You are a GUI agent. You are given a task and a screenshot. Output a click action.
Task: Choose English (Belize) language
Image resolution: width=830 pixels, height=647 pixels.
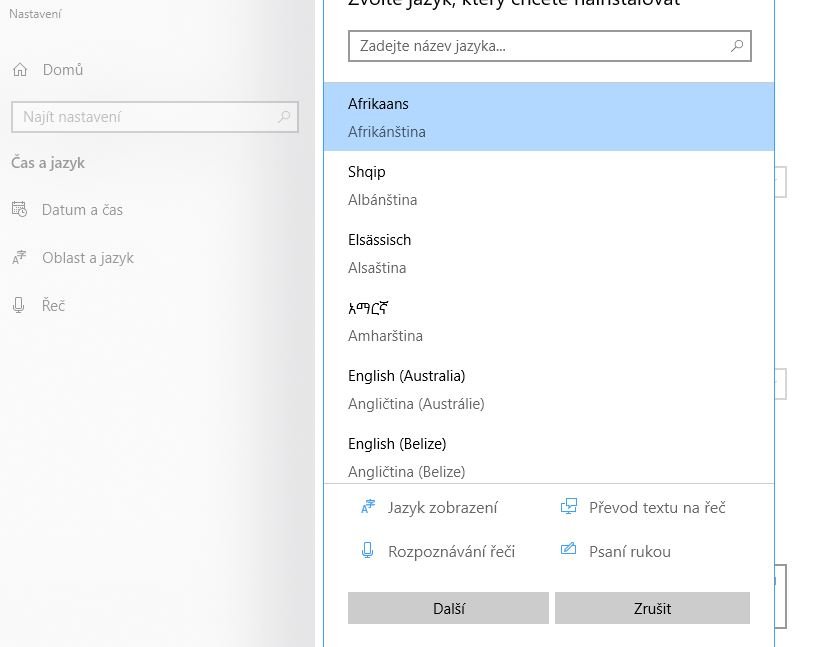tap(549, 454)
